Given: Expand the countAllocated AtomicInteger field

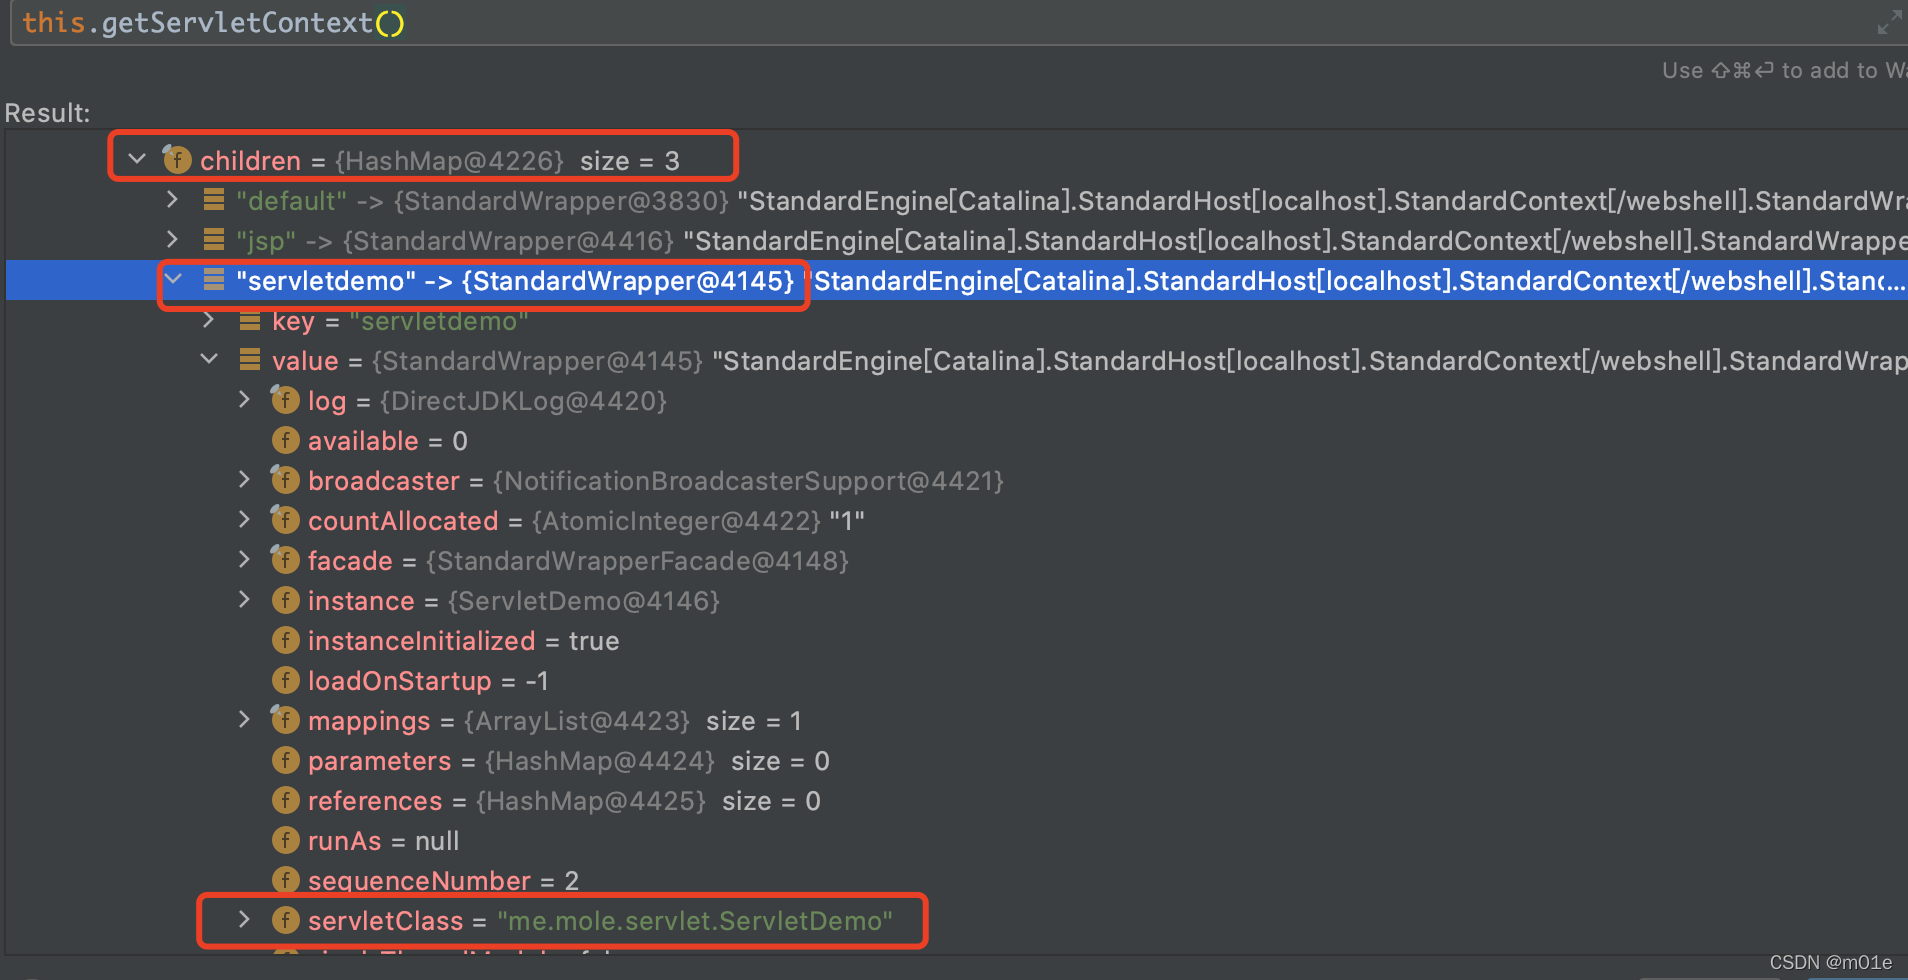Looking at the screenshot, I should point(245,520).
